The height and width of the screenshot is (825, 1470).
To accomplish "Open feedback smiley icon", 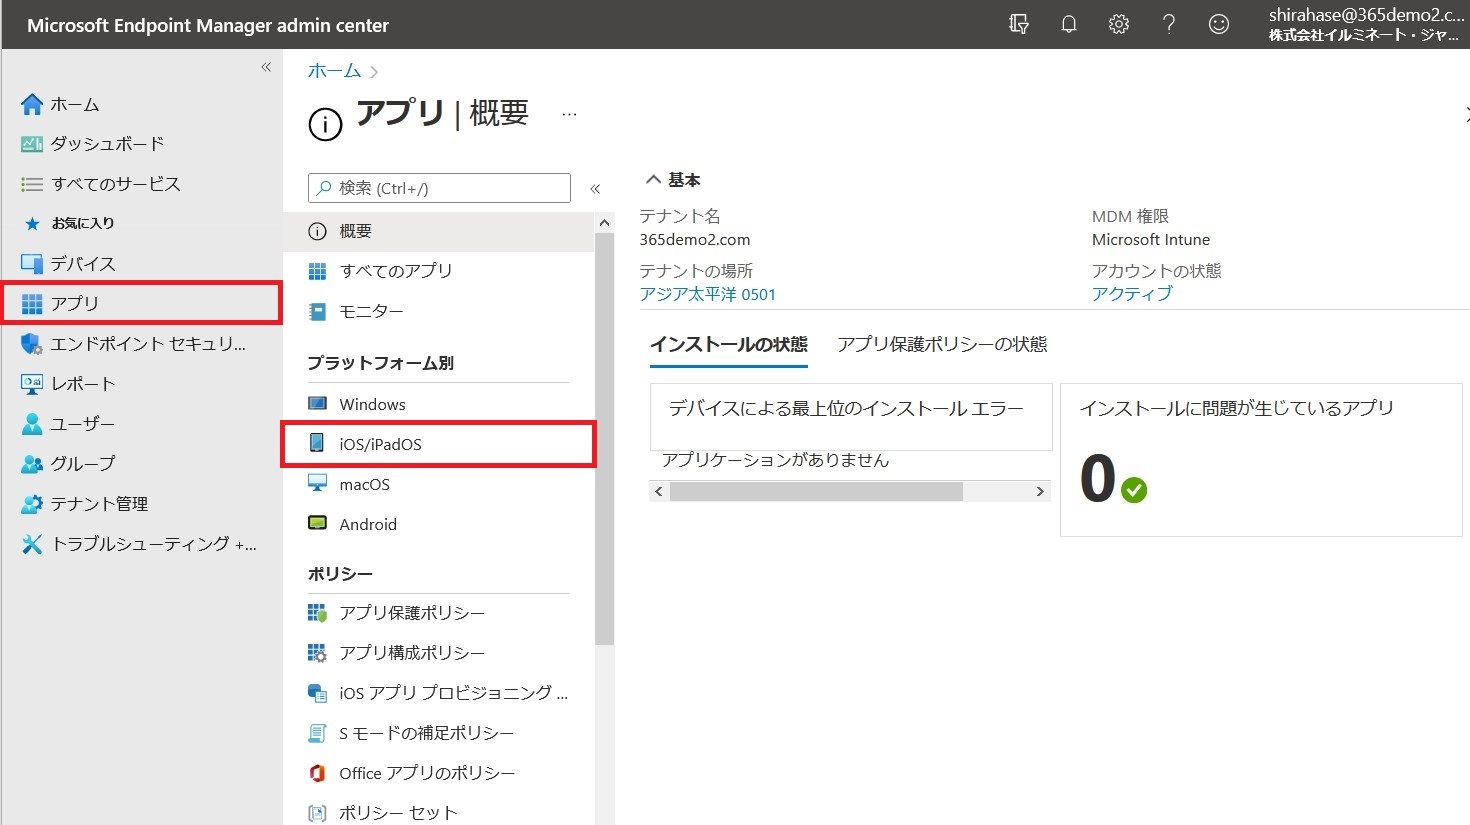I will (1219, 24).
